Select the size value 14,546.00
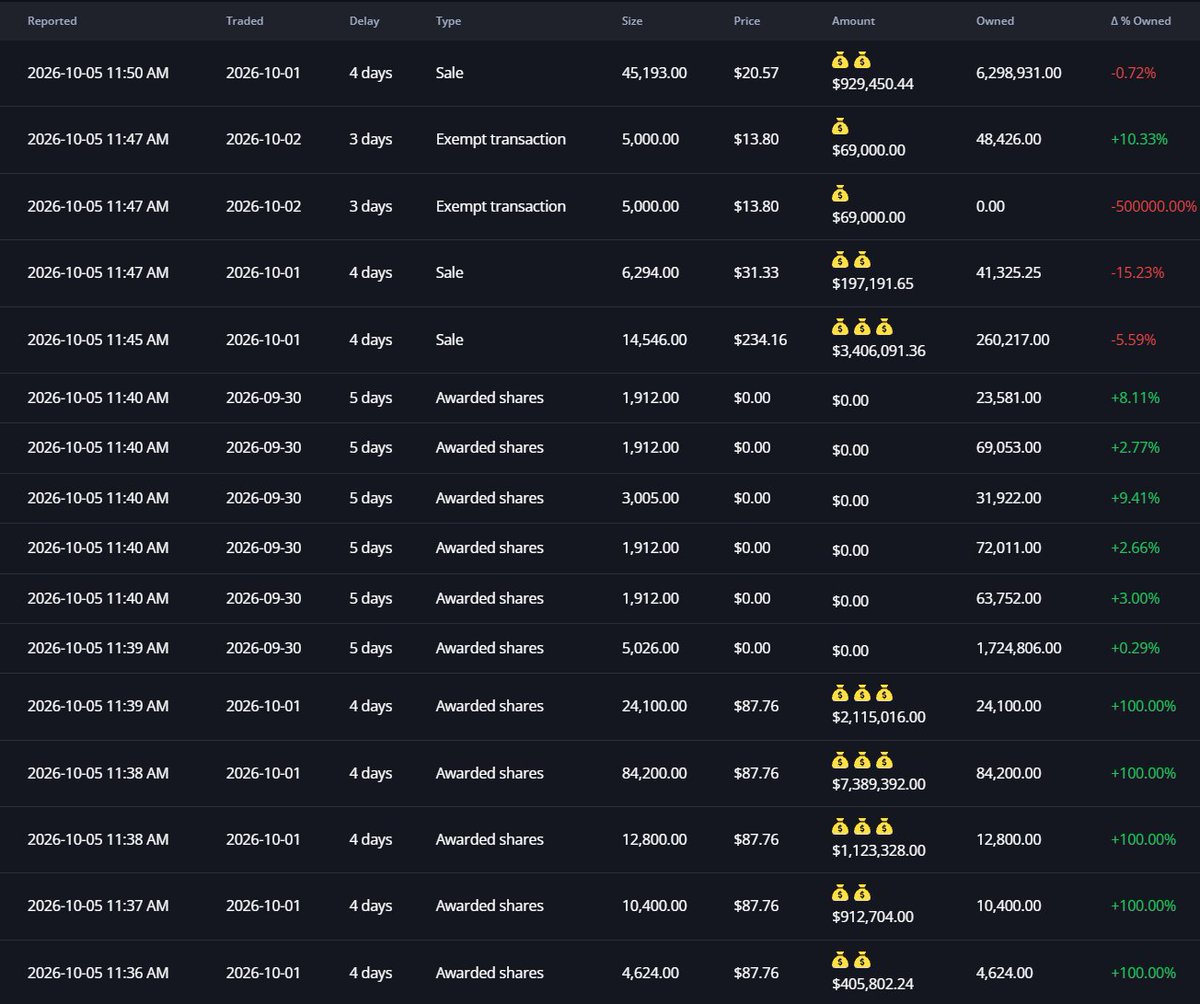 [x=654, y=340]
